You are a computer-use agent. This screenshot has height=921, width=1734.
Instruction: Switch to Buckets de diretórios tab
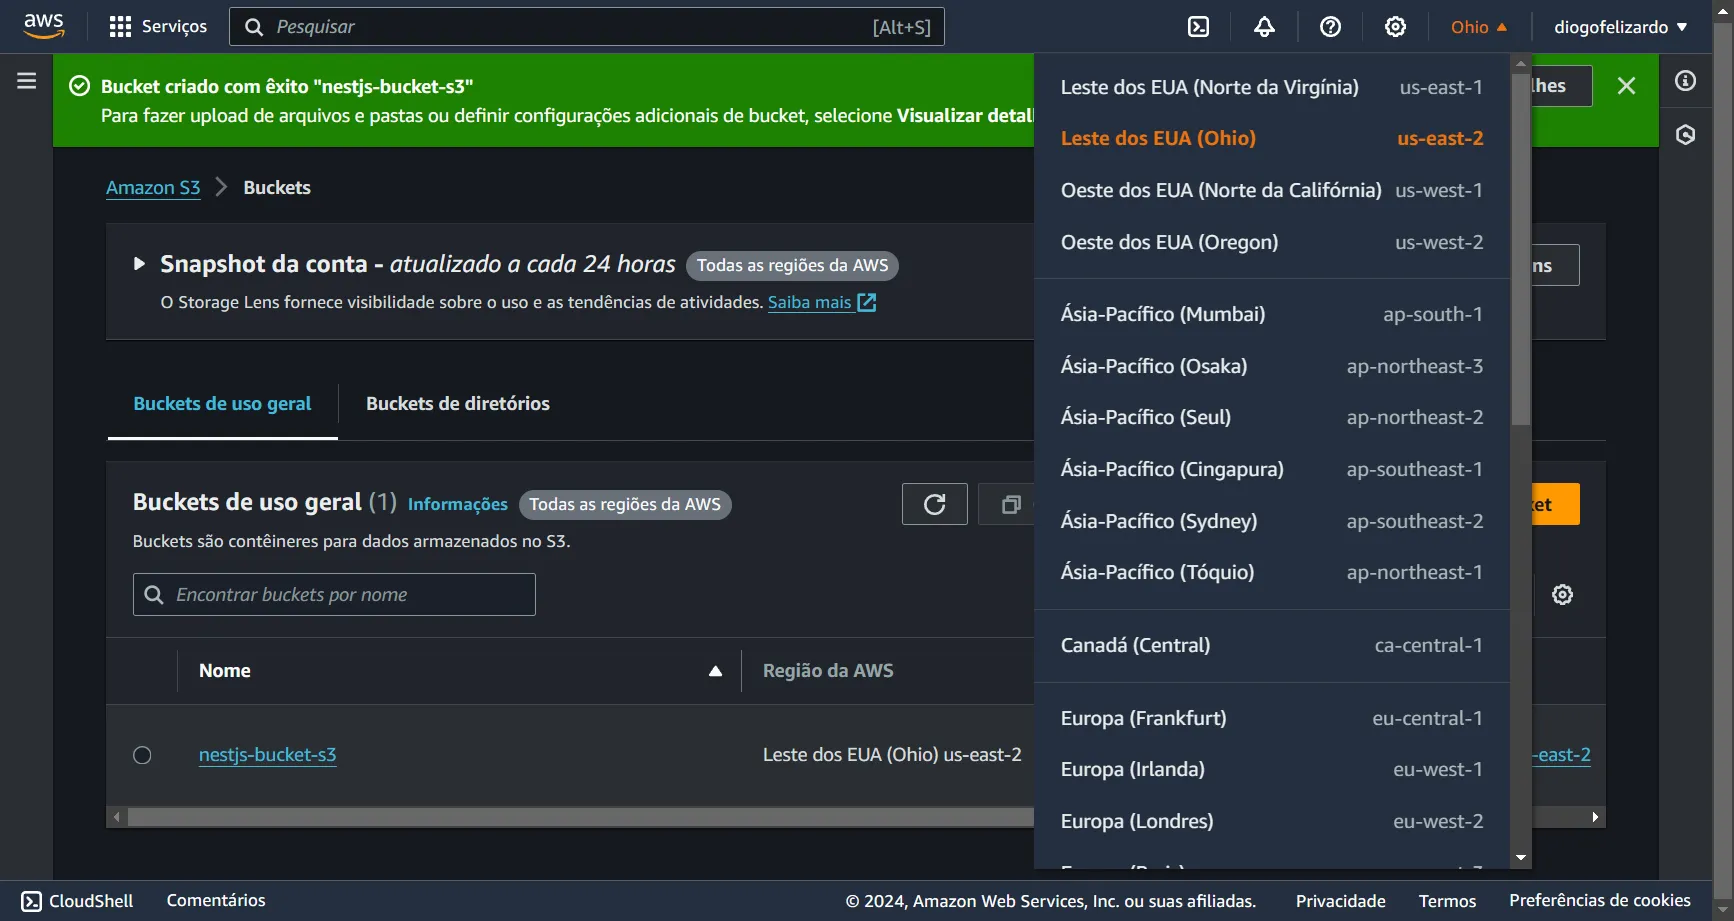click(458, 404)
